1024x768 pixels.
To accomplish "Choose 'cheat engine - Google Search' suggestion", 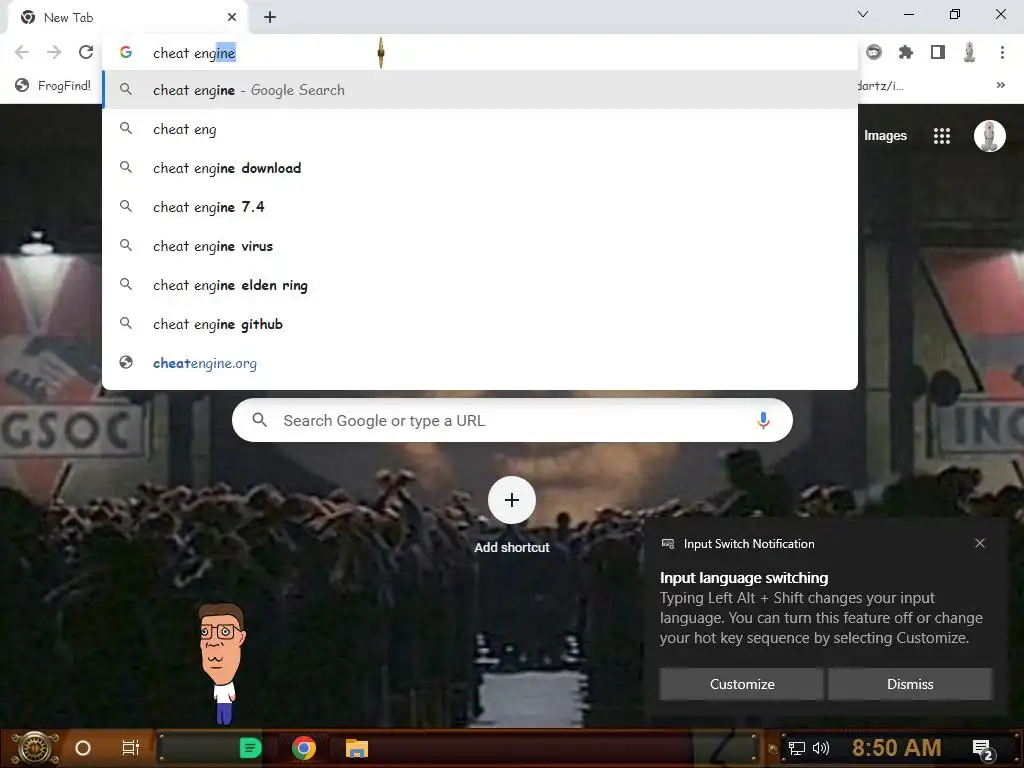I will [480, 90].
